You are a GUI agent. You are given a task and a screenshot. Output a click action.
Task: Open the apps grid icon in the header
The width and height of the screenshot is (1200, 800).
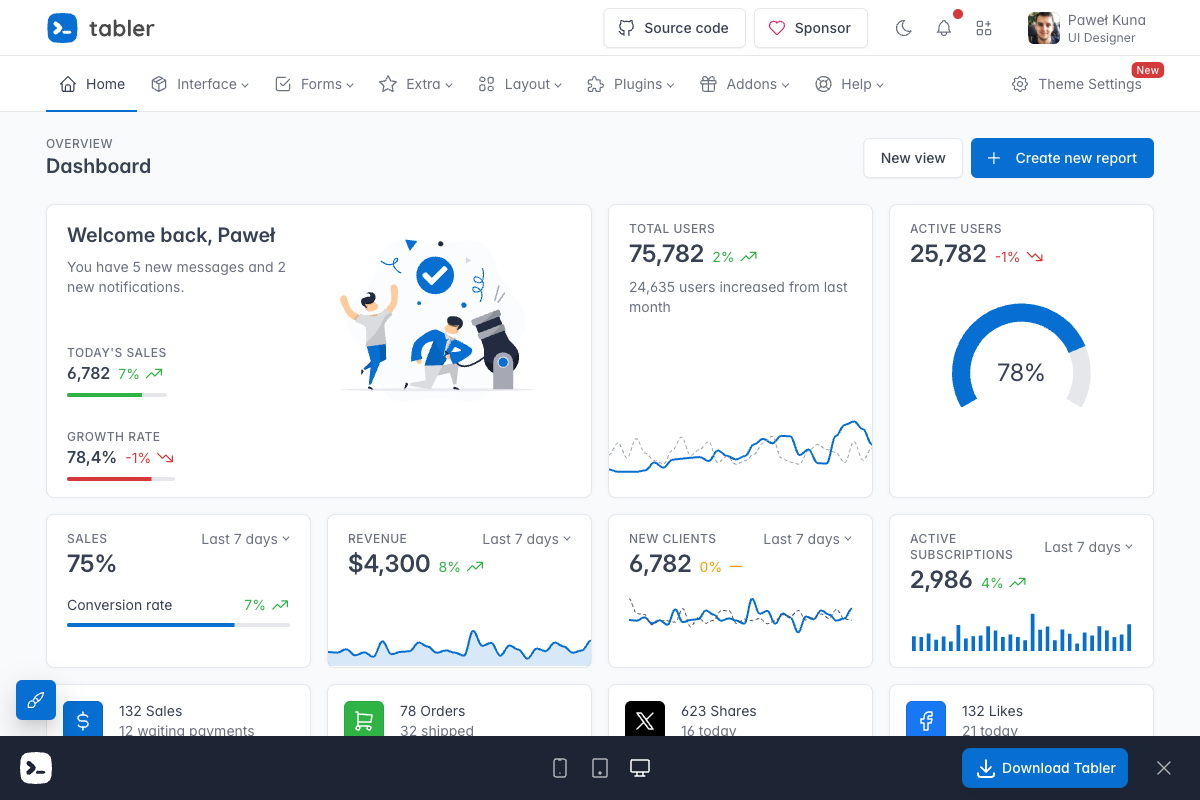tap(983, 28)
